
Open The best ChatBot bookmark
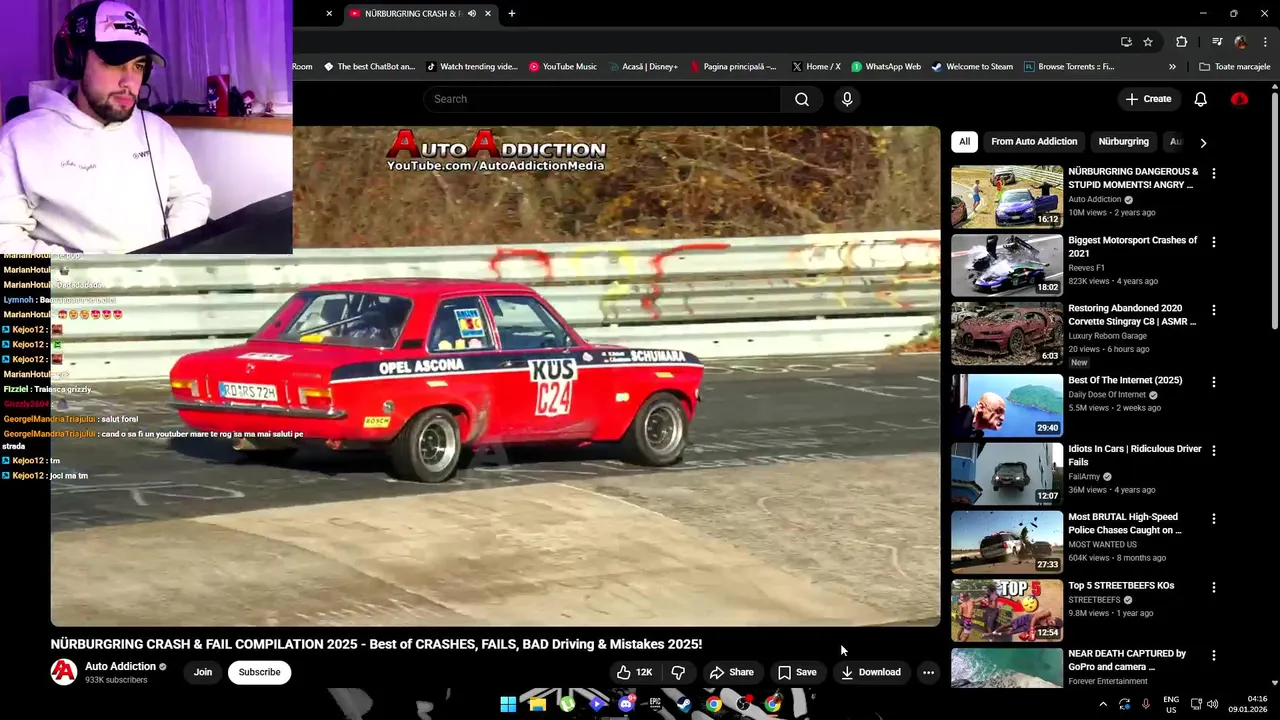click(x=369, y=67)
